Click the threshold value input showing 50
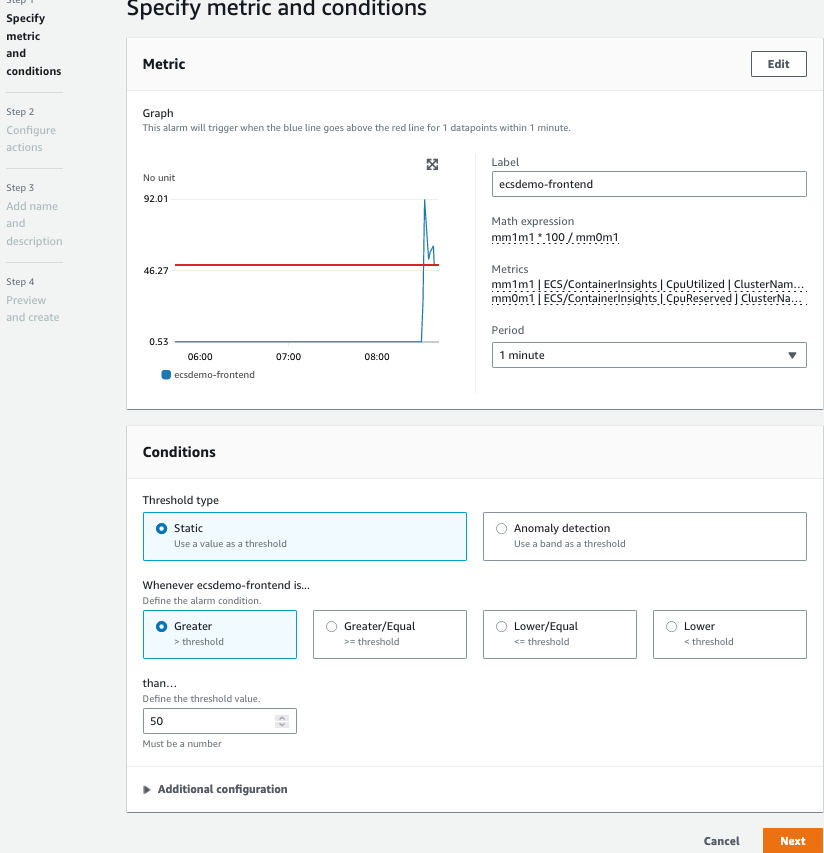 coord(210,720)
